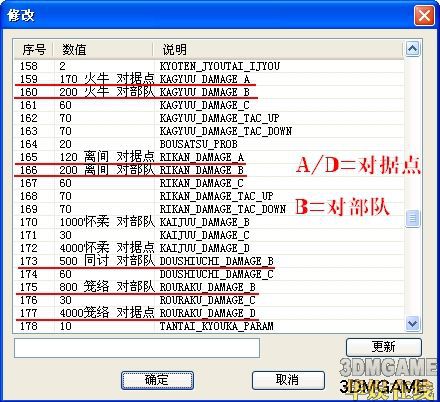The height and width of the screenshot is (402, 440).
Task: Select row 178 TANTAI_KYOUKA_PARAM
Action: (209, 326)
